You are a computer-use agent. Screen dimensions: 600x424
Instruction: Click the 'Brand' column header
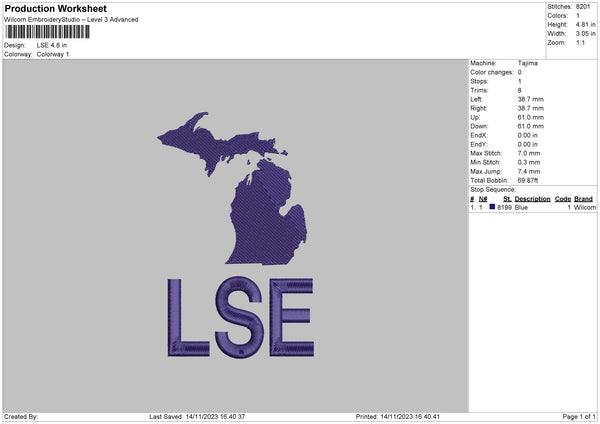click(x=583, y=199)
